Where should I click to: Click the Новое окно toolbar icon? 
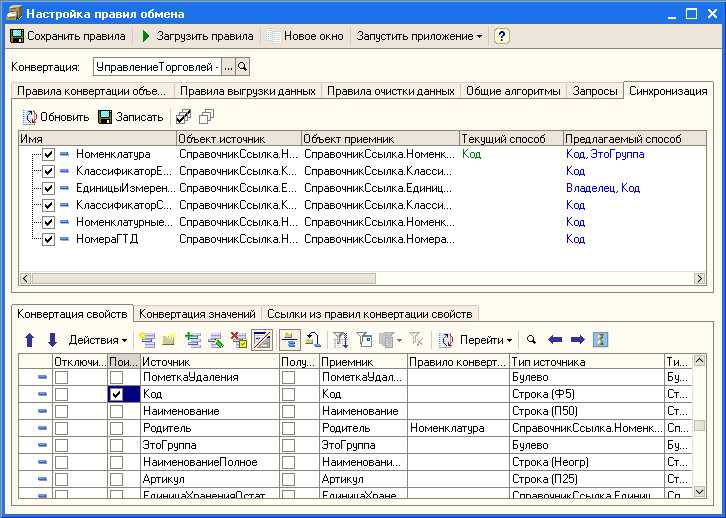[x=274, y=36]
